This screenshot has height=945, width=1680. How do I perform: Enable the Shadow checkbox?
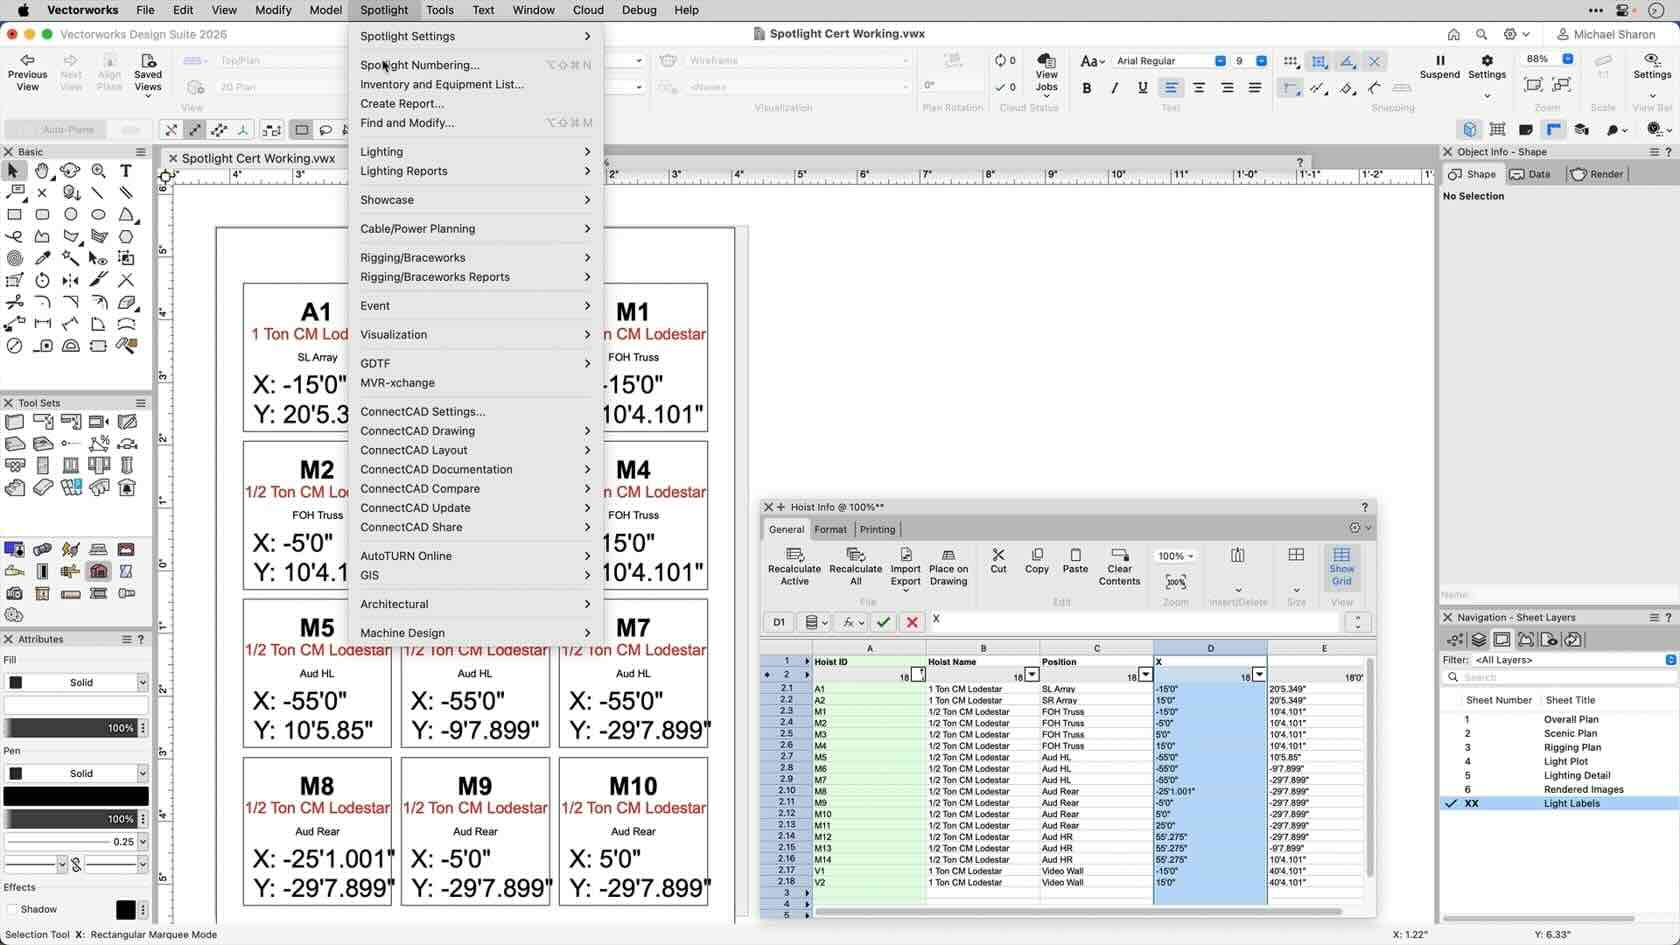coord(13,909)
